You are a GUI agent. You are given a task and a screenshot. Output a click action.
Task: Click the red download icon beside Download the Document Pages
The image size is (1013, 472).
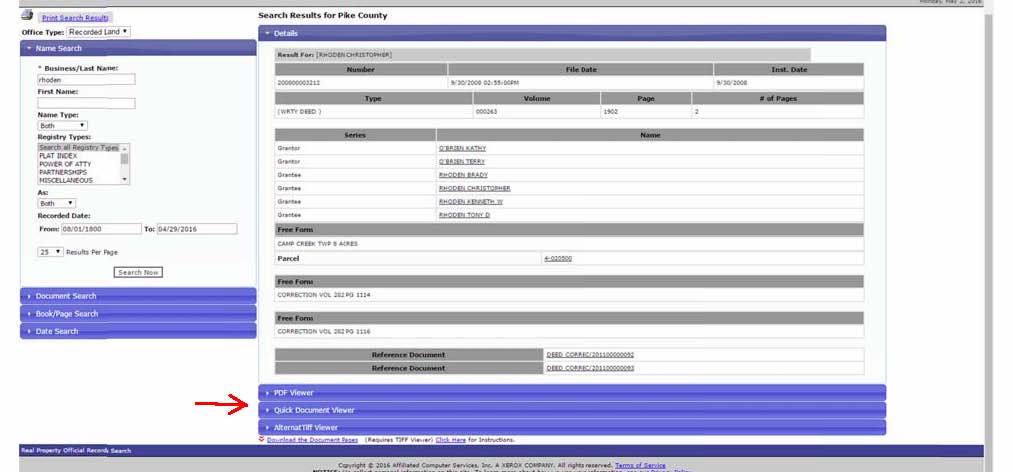click(262, 439)
